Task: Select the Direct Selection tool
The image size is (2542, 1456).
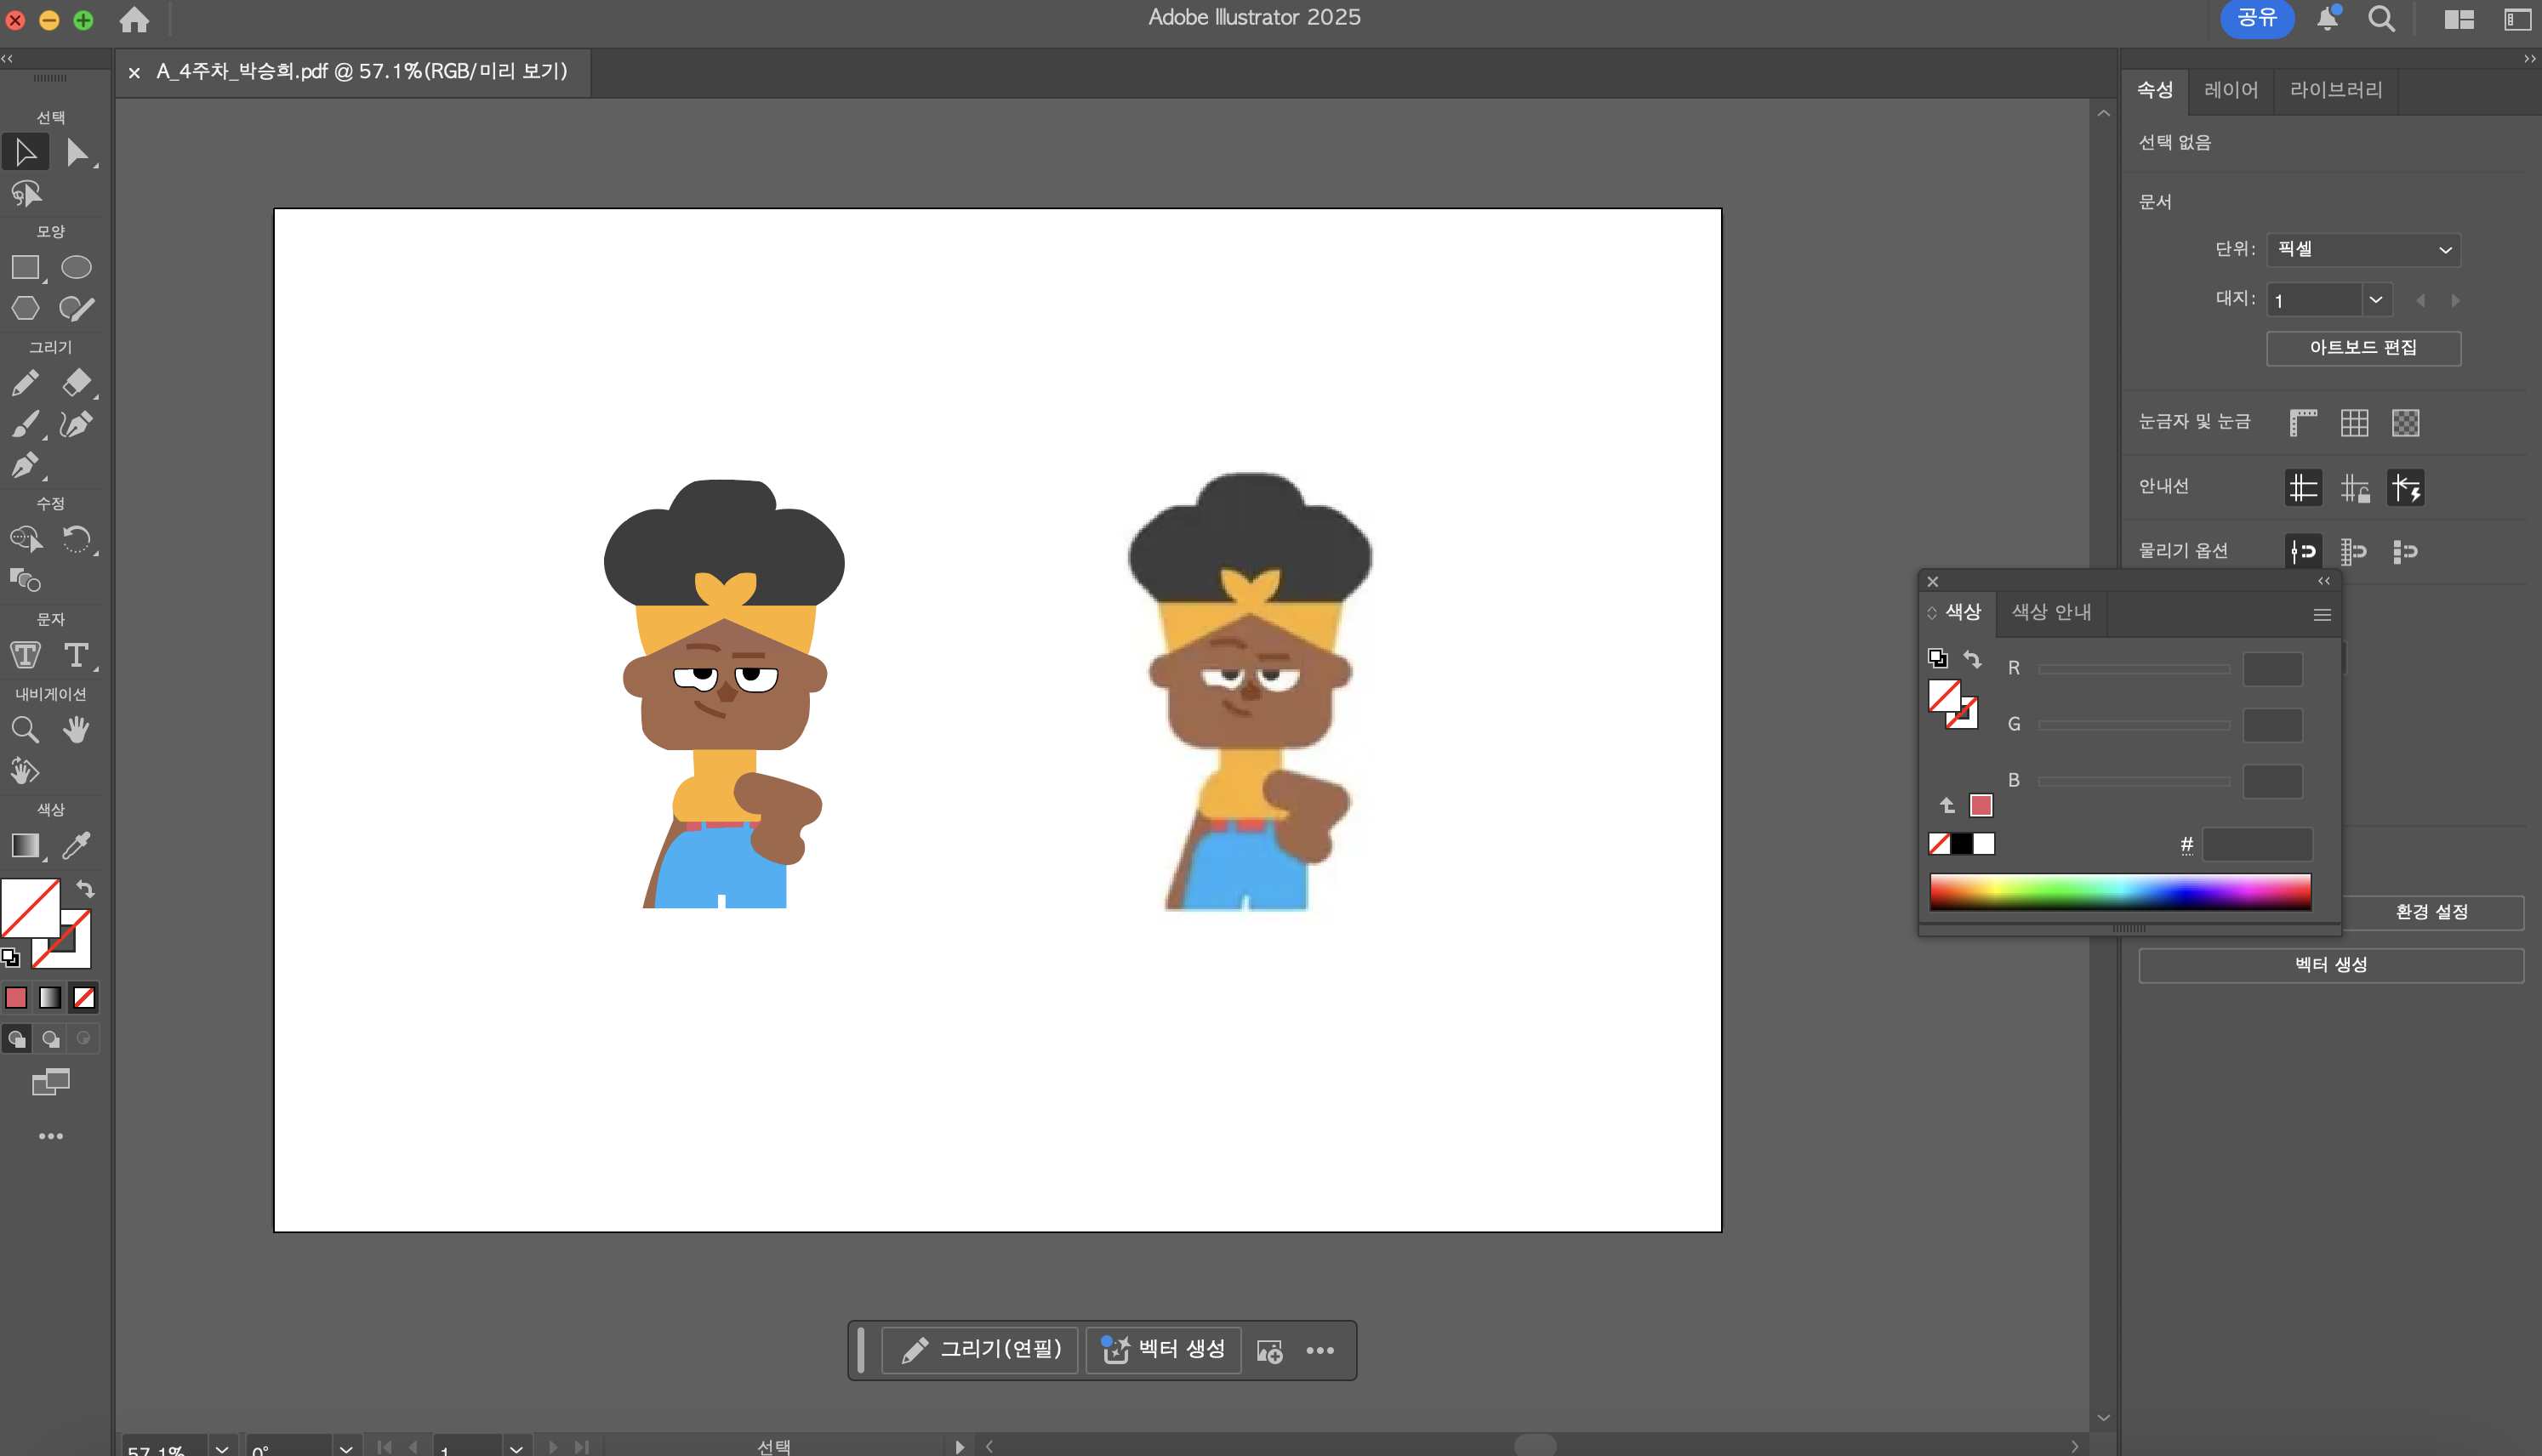Action: click(x=76, y=153)
